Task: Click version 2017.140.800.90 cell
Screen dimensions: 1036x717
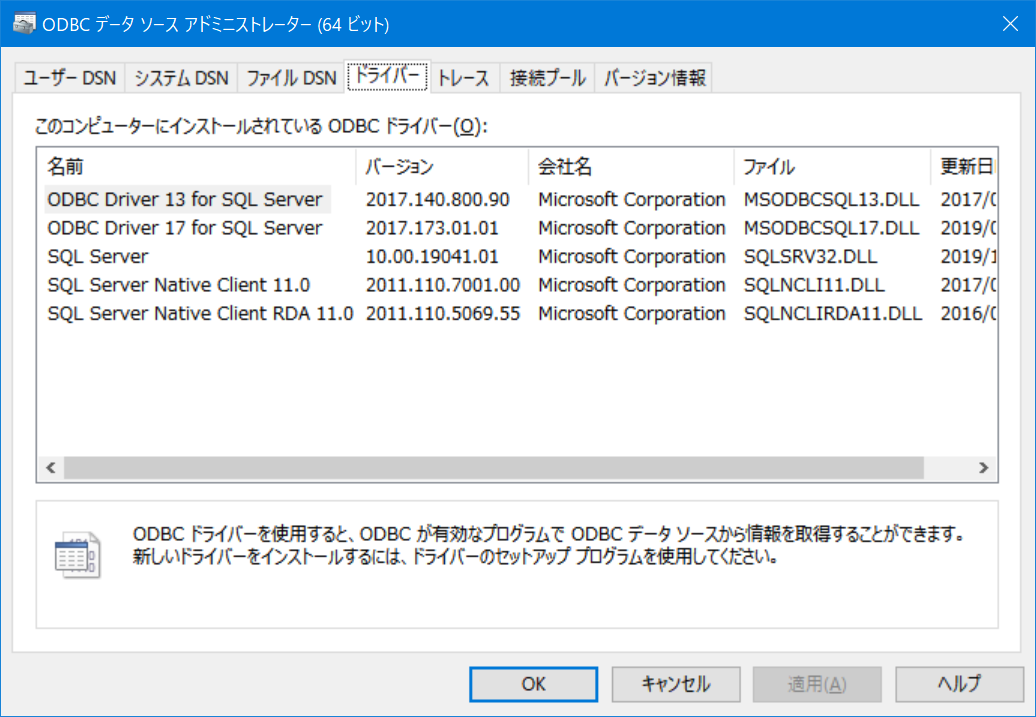Action: (437, 200)
